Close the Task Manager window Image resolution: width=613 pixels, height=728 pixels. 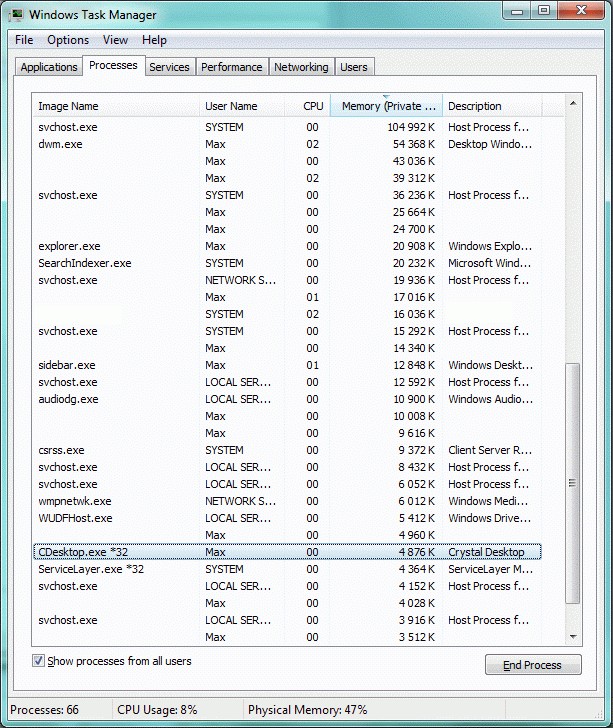[581, 11]
